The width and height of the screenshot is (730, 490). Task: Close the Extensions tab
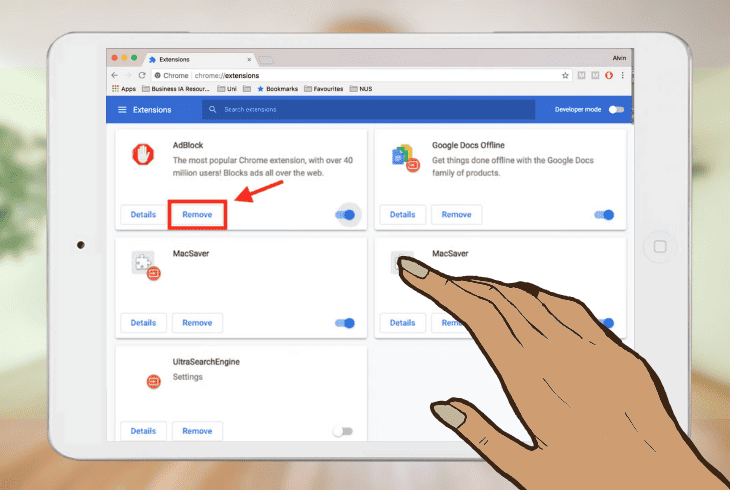[249, 60]
